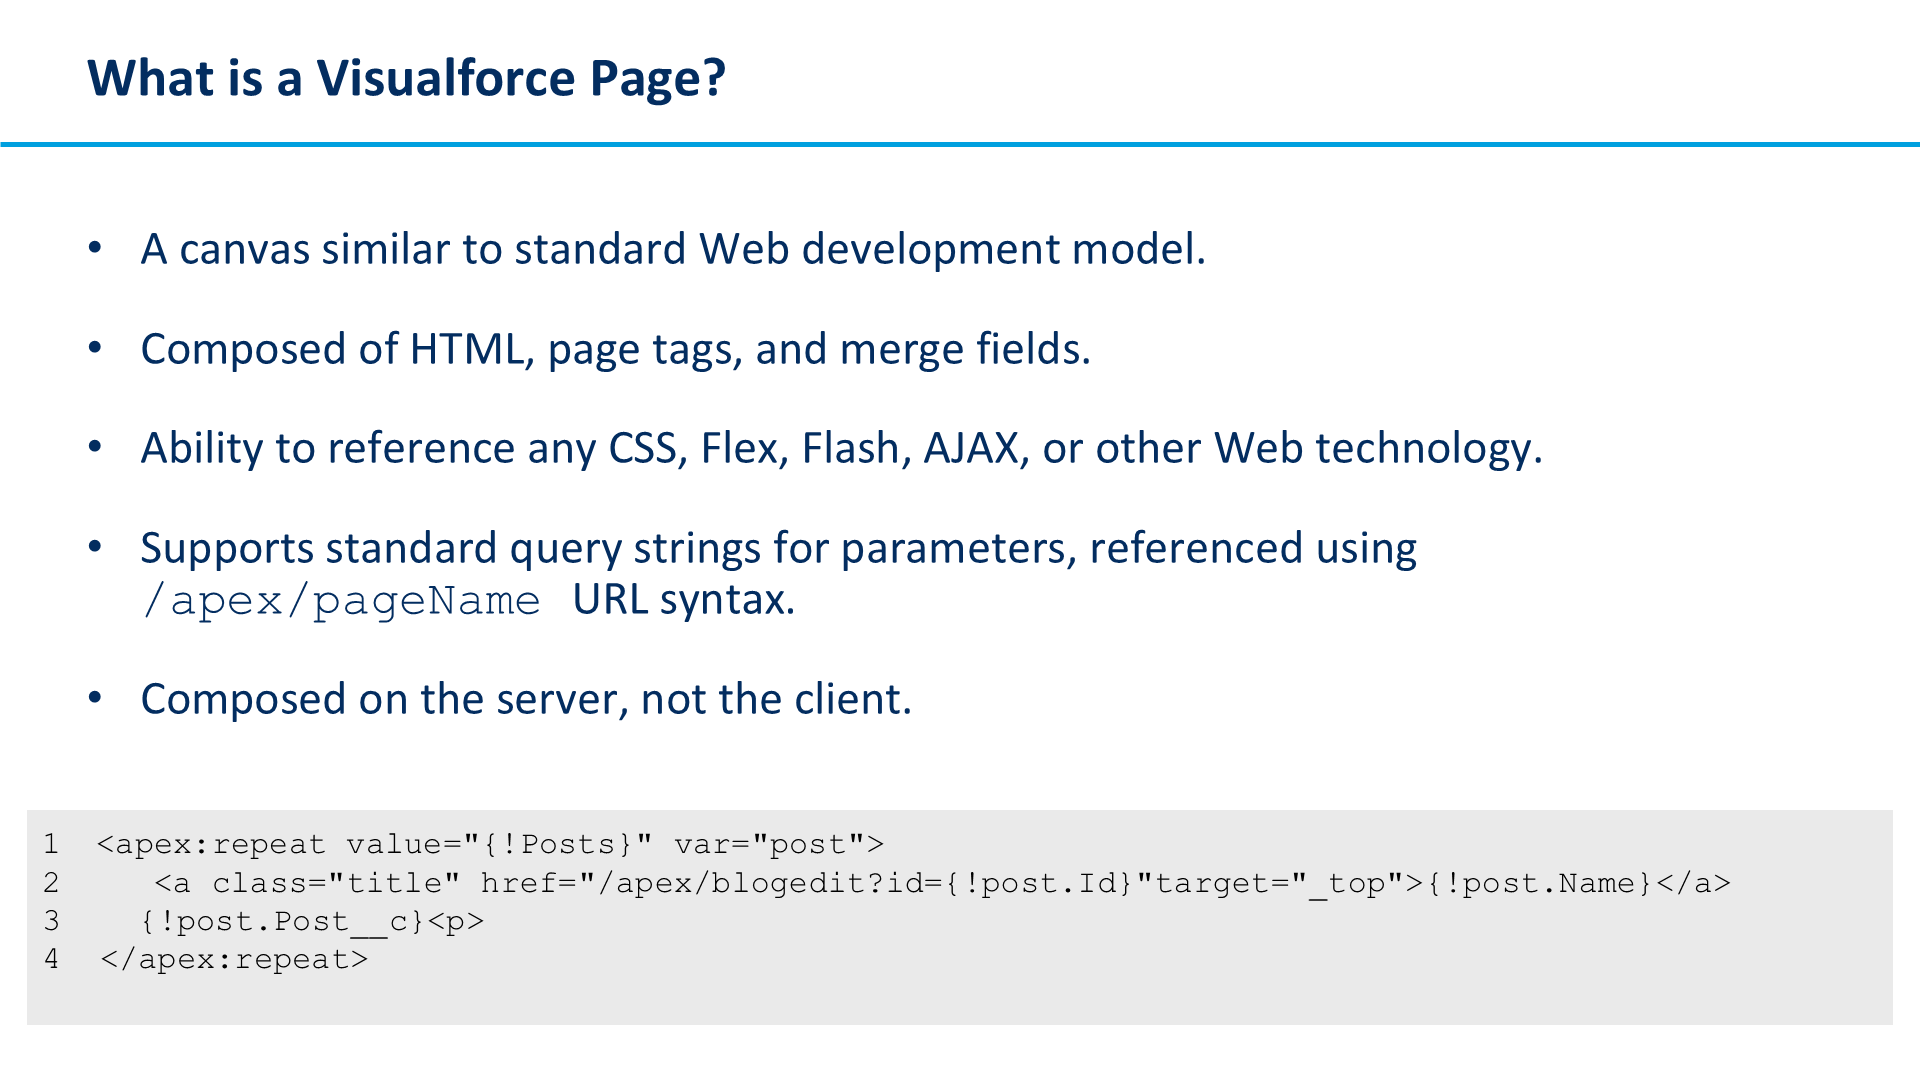Click the words 'URL syntax.'
The height and width of the screenshot is (1080, 1920).
pos(683,600)
